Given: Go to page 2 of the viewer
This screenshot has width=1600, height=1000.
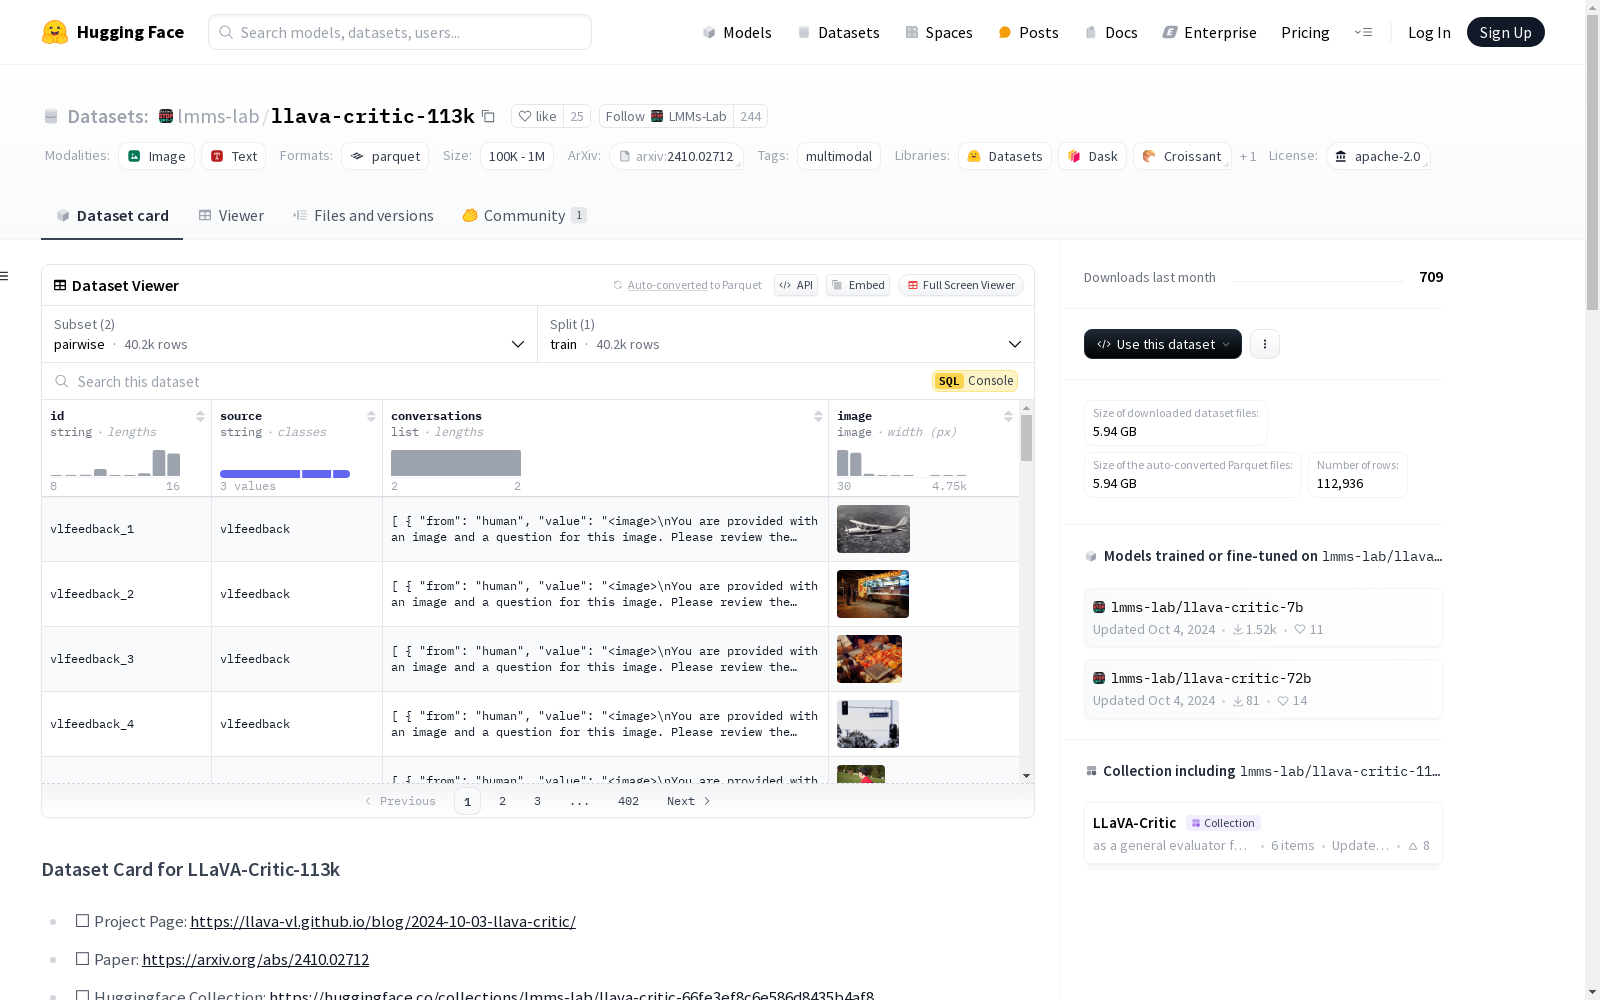Looking at the screenshot, I should point(502,801).
